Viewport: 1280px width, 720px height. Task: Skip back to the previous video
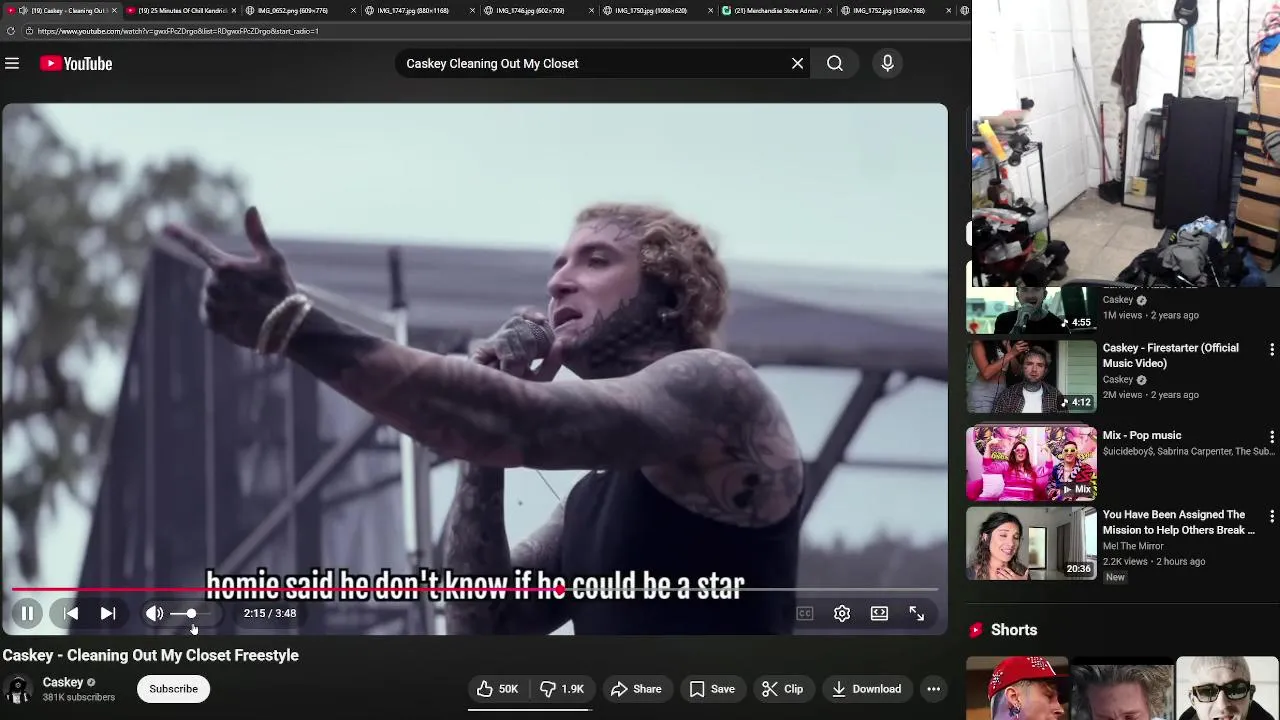[71, 614]
